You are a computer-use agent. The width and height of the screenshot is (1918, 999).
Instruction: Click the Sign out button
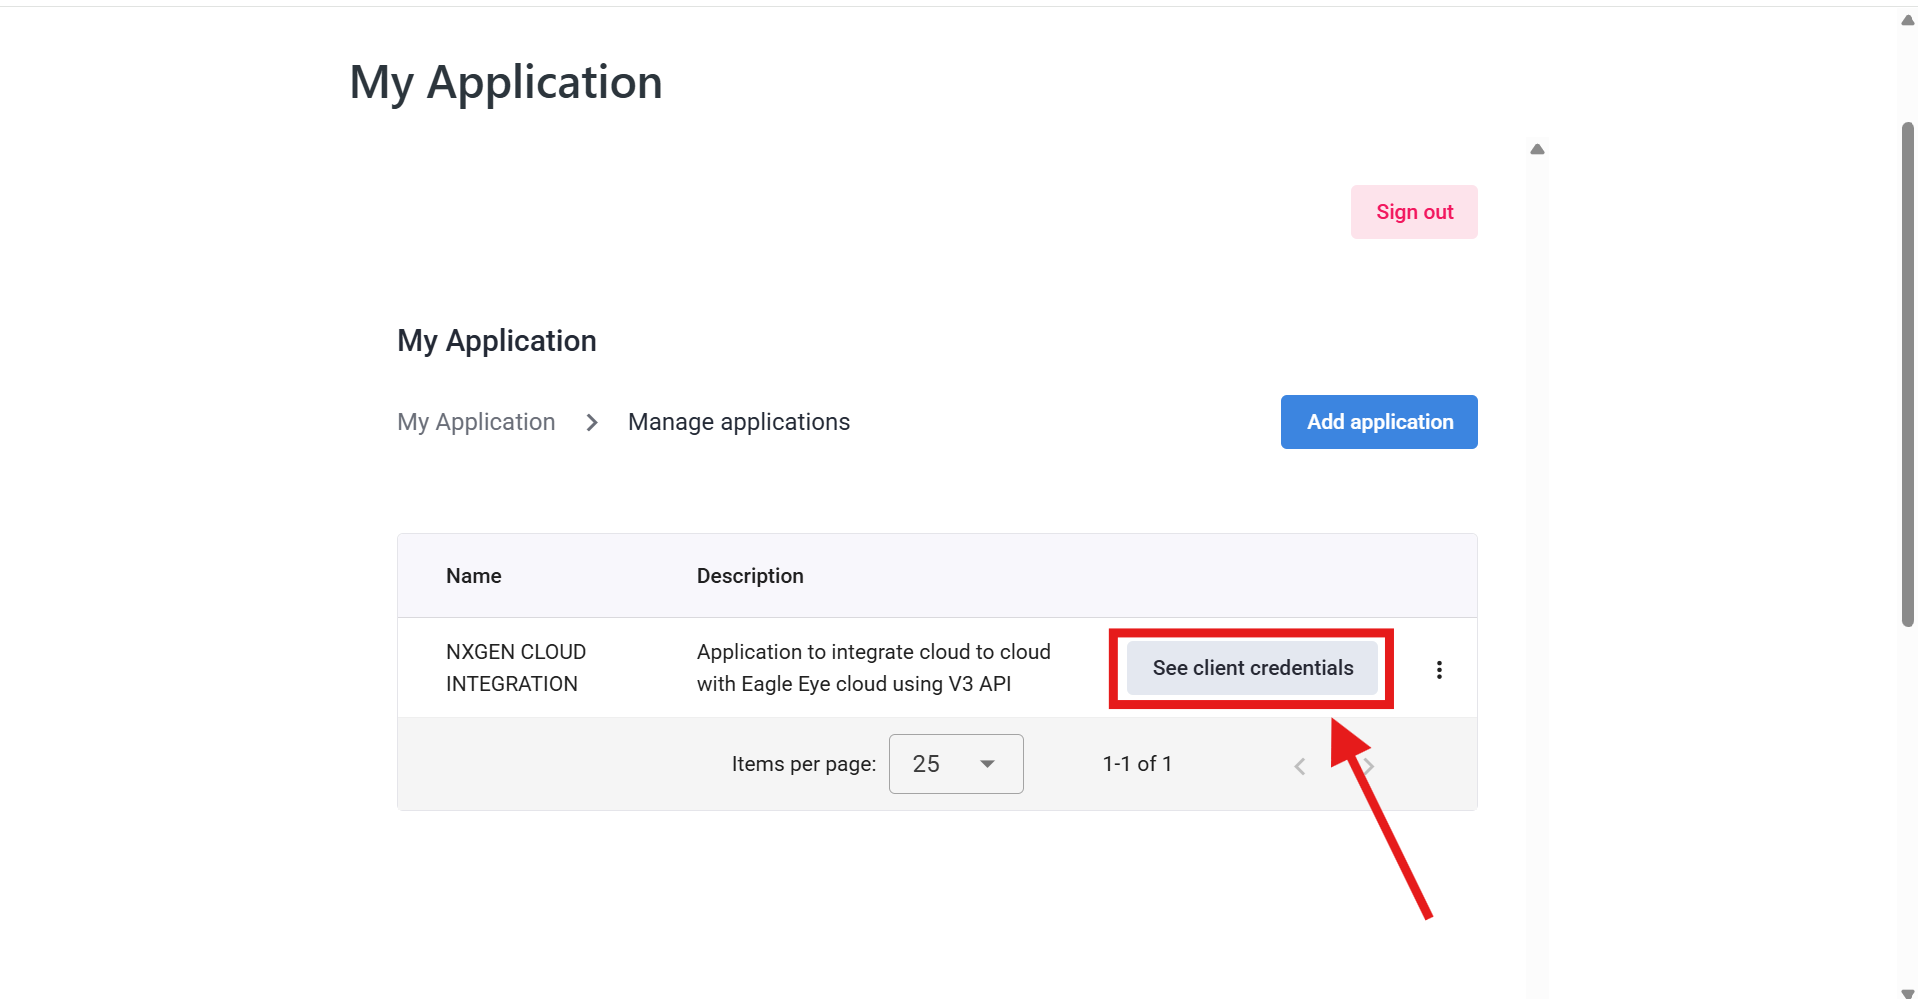[1413, 212]
